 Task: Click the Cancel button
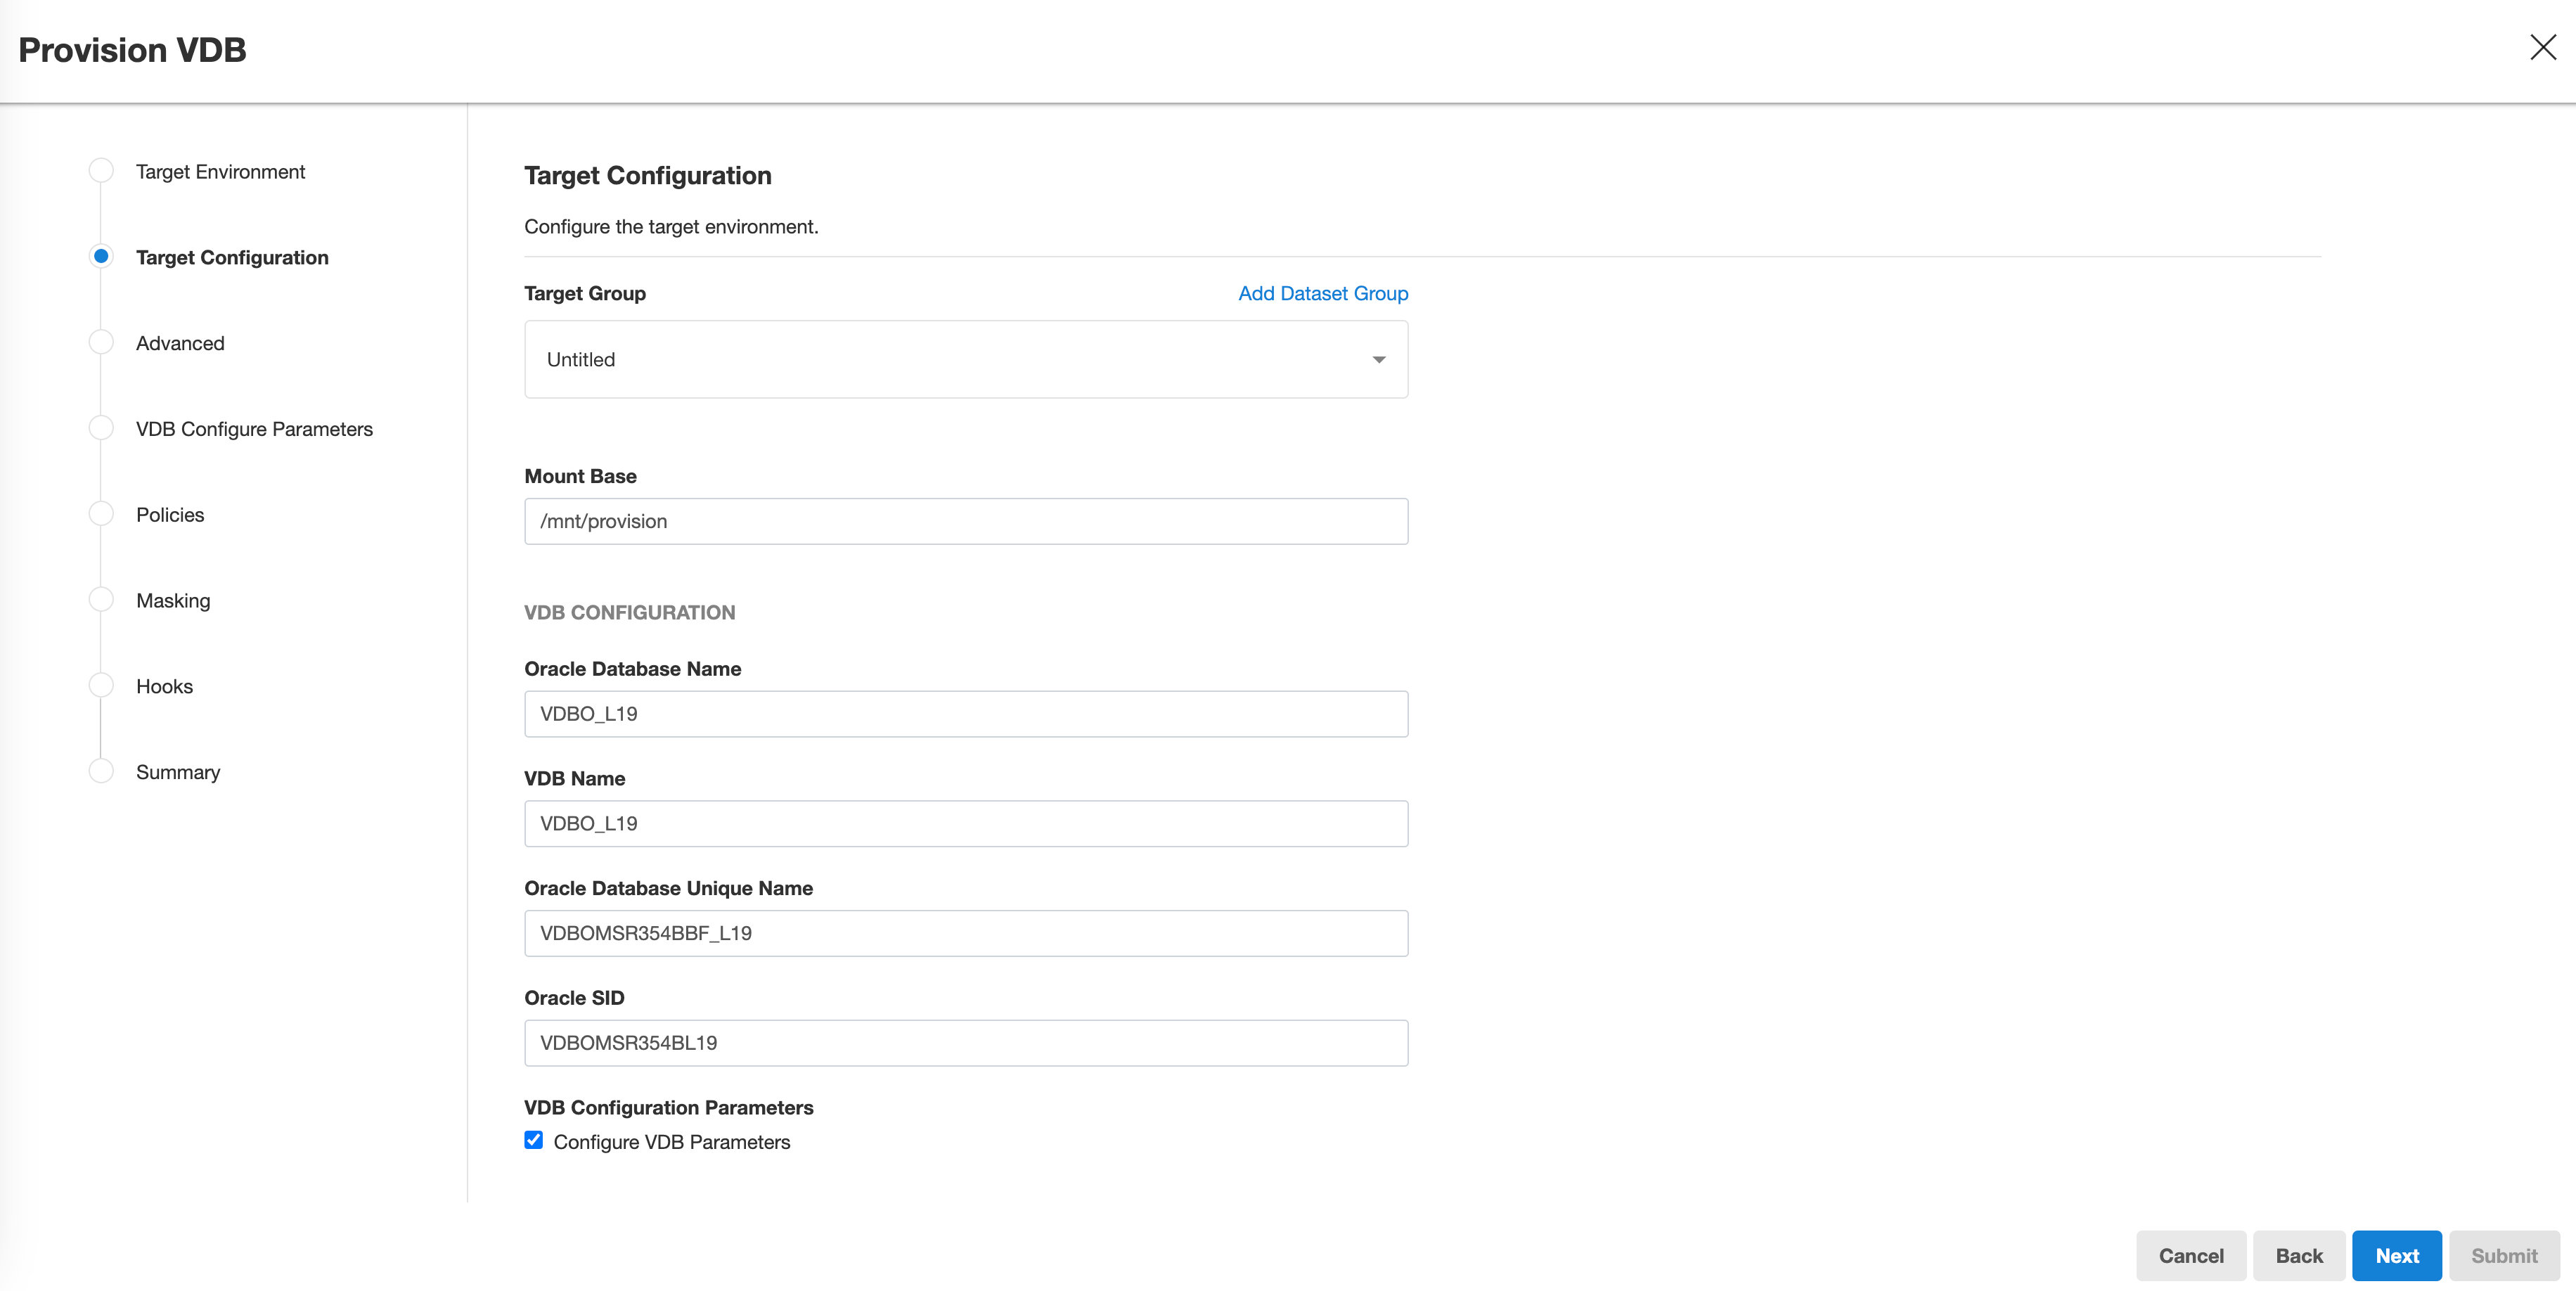pos(2191,1255)
